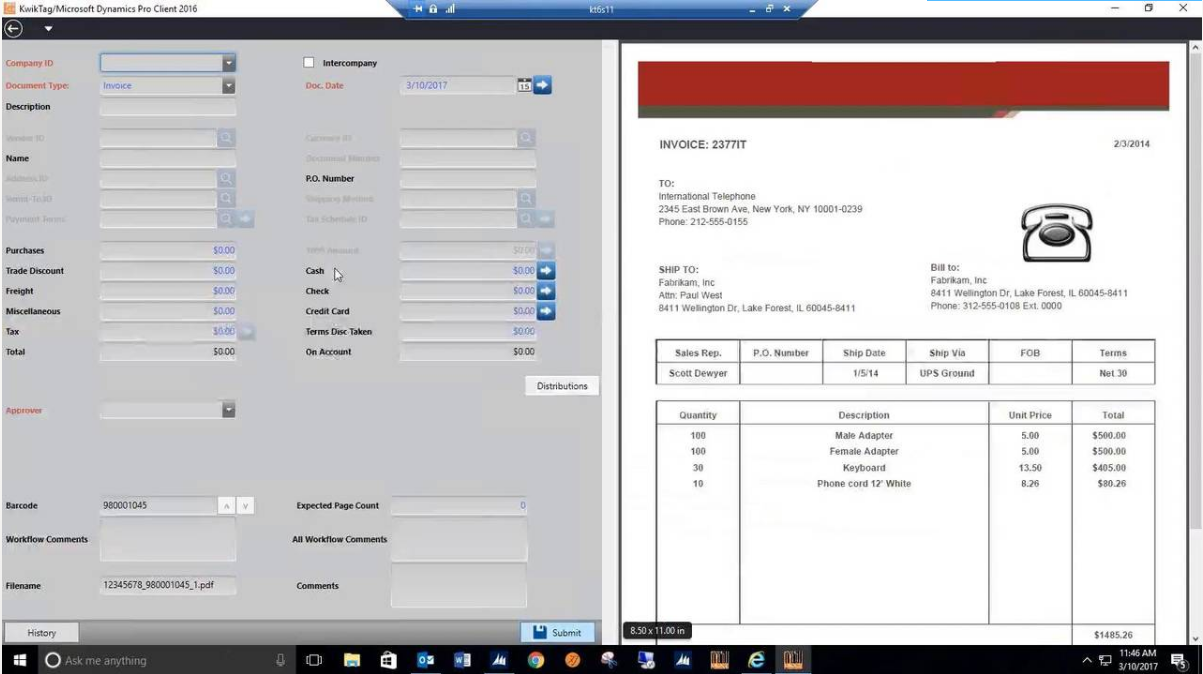Click the blue arrow next to Check amount
Image resolution: width=1203 pixels, height=674 pixels.
tap(546, 291)
